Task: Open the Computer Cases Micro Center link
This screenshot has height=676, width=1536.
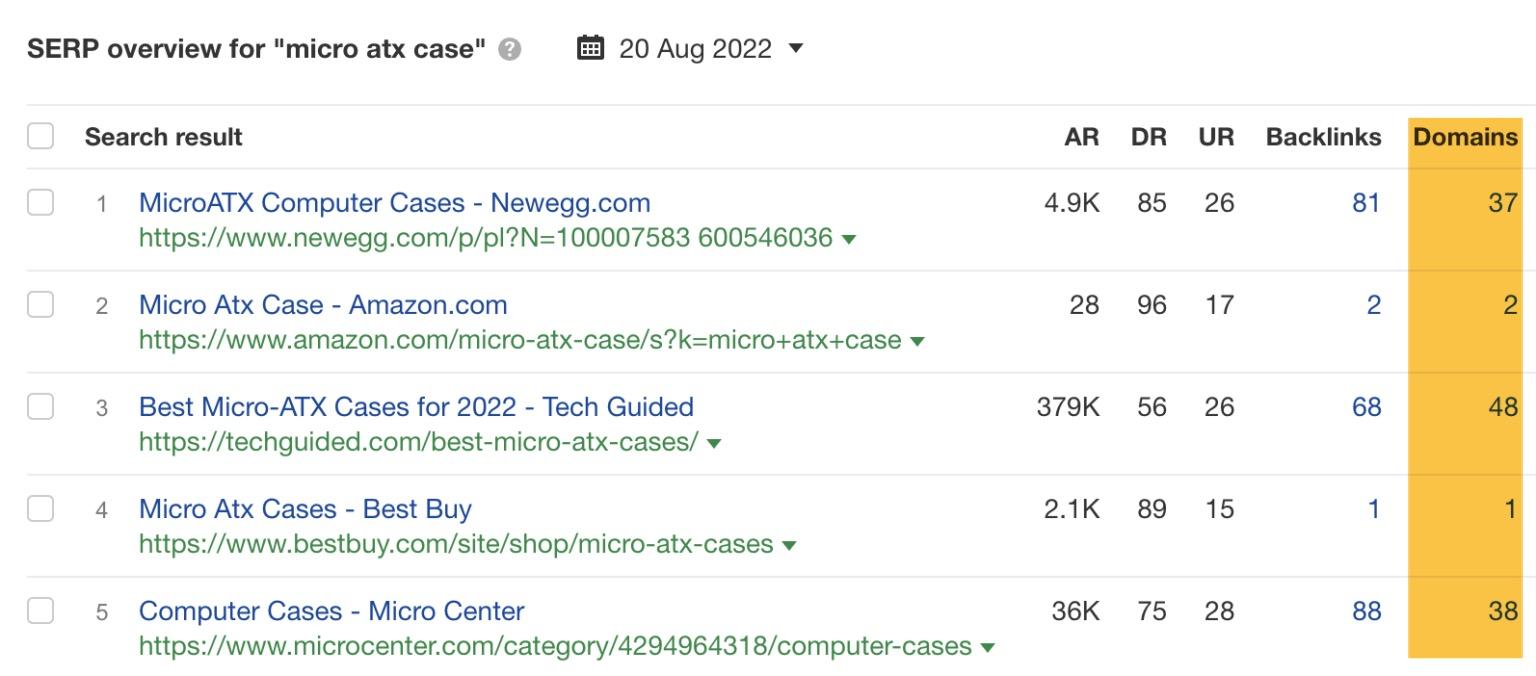Action: click(x=330, y=611)
